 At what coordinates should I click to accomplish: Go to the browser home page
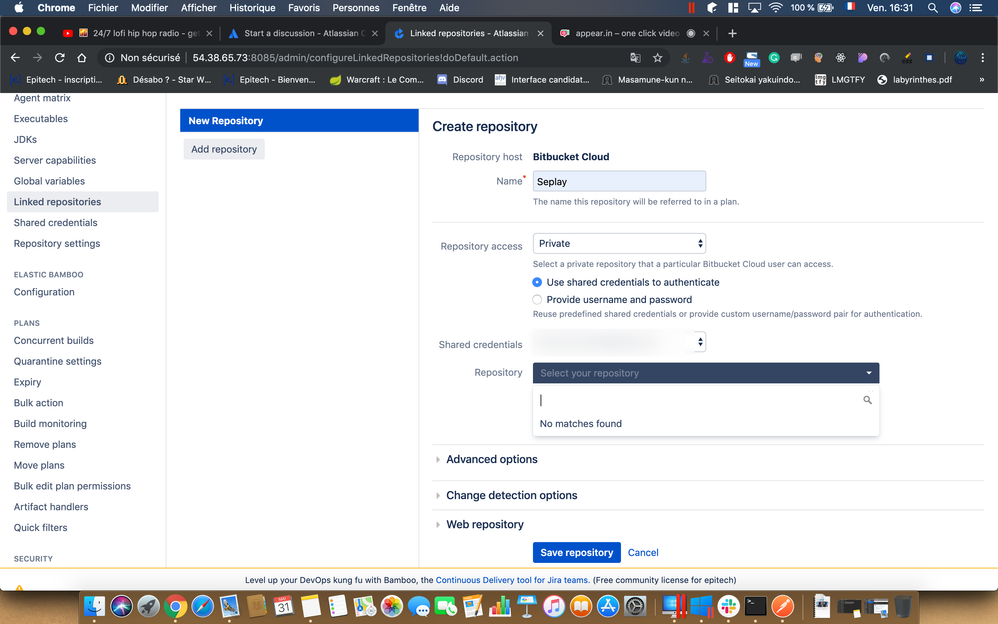[x=81, y=58]
